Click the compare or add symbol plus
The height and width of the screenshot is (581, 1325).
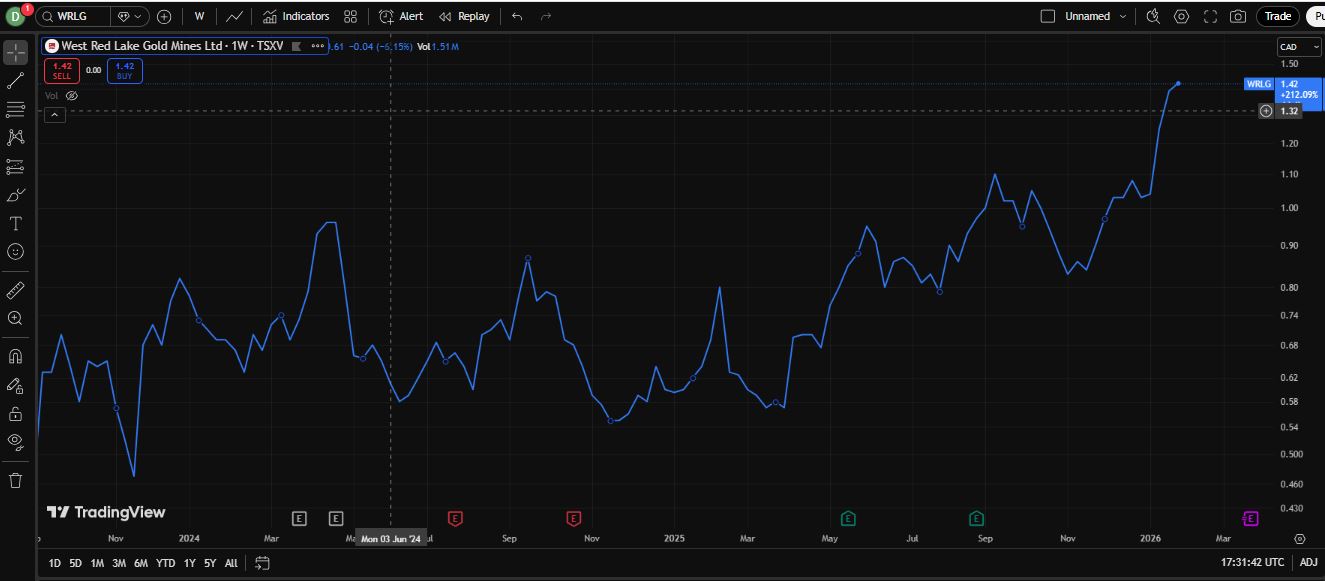tap(164, 16)
